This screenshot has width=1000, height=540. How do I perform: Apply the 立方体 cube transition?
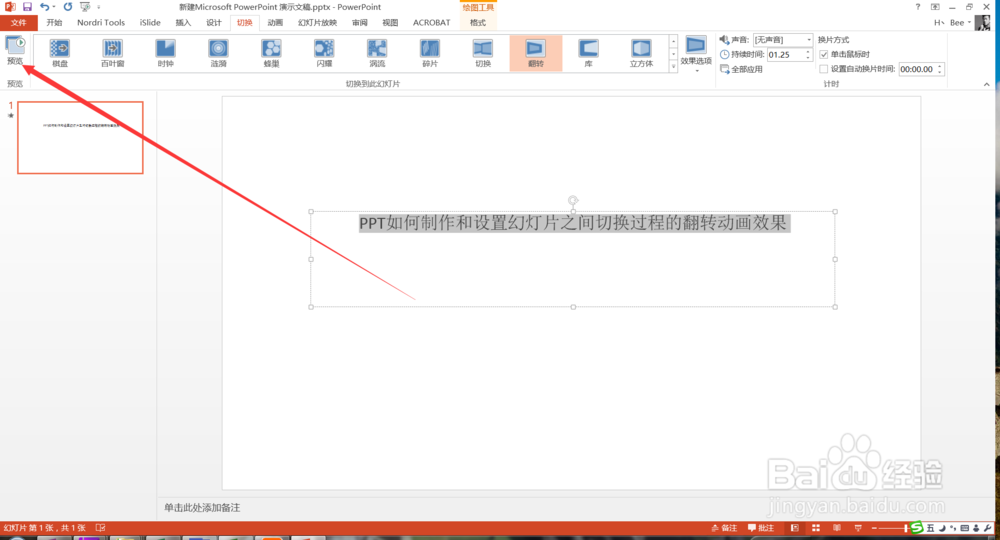[642, 52]
